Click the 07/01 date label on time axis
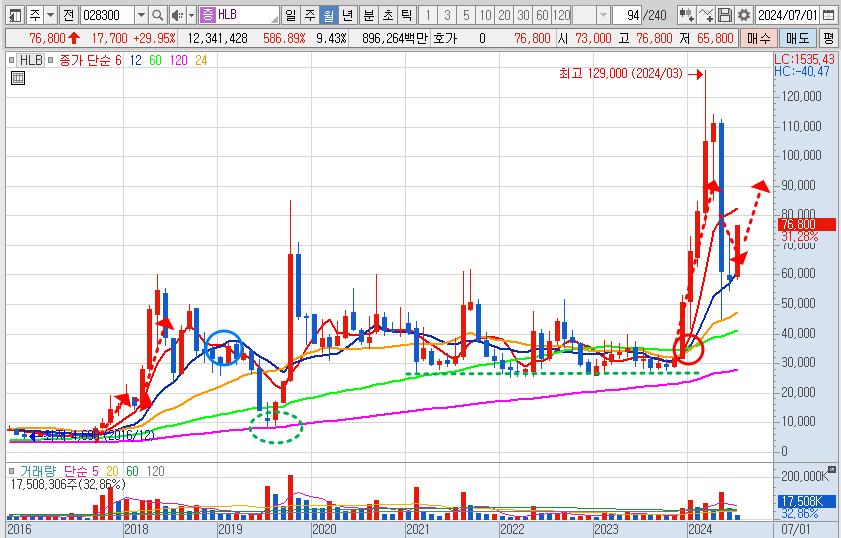This screenshot has height=538, width=841. [x=795, y=529]
